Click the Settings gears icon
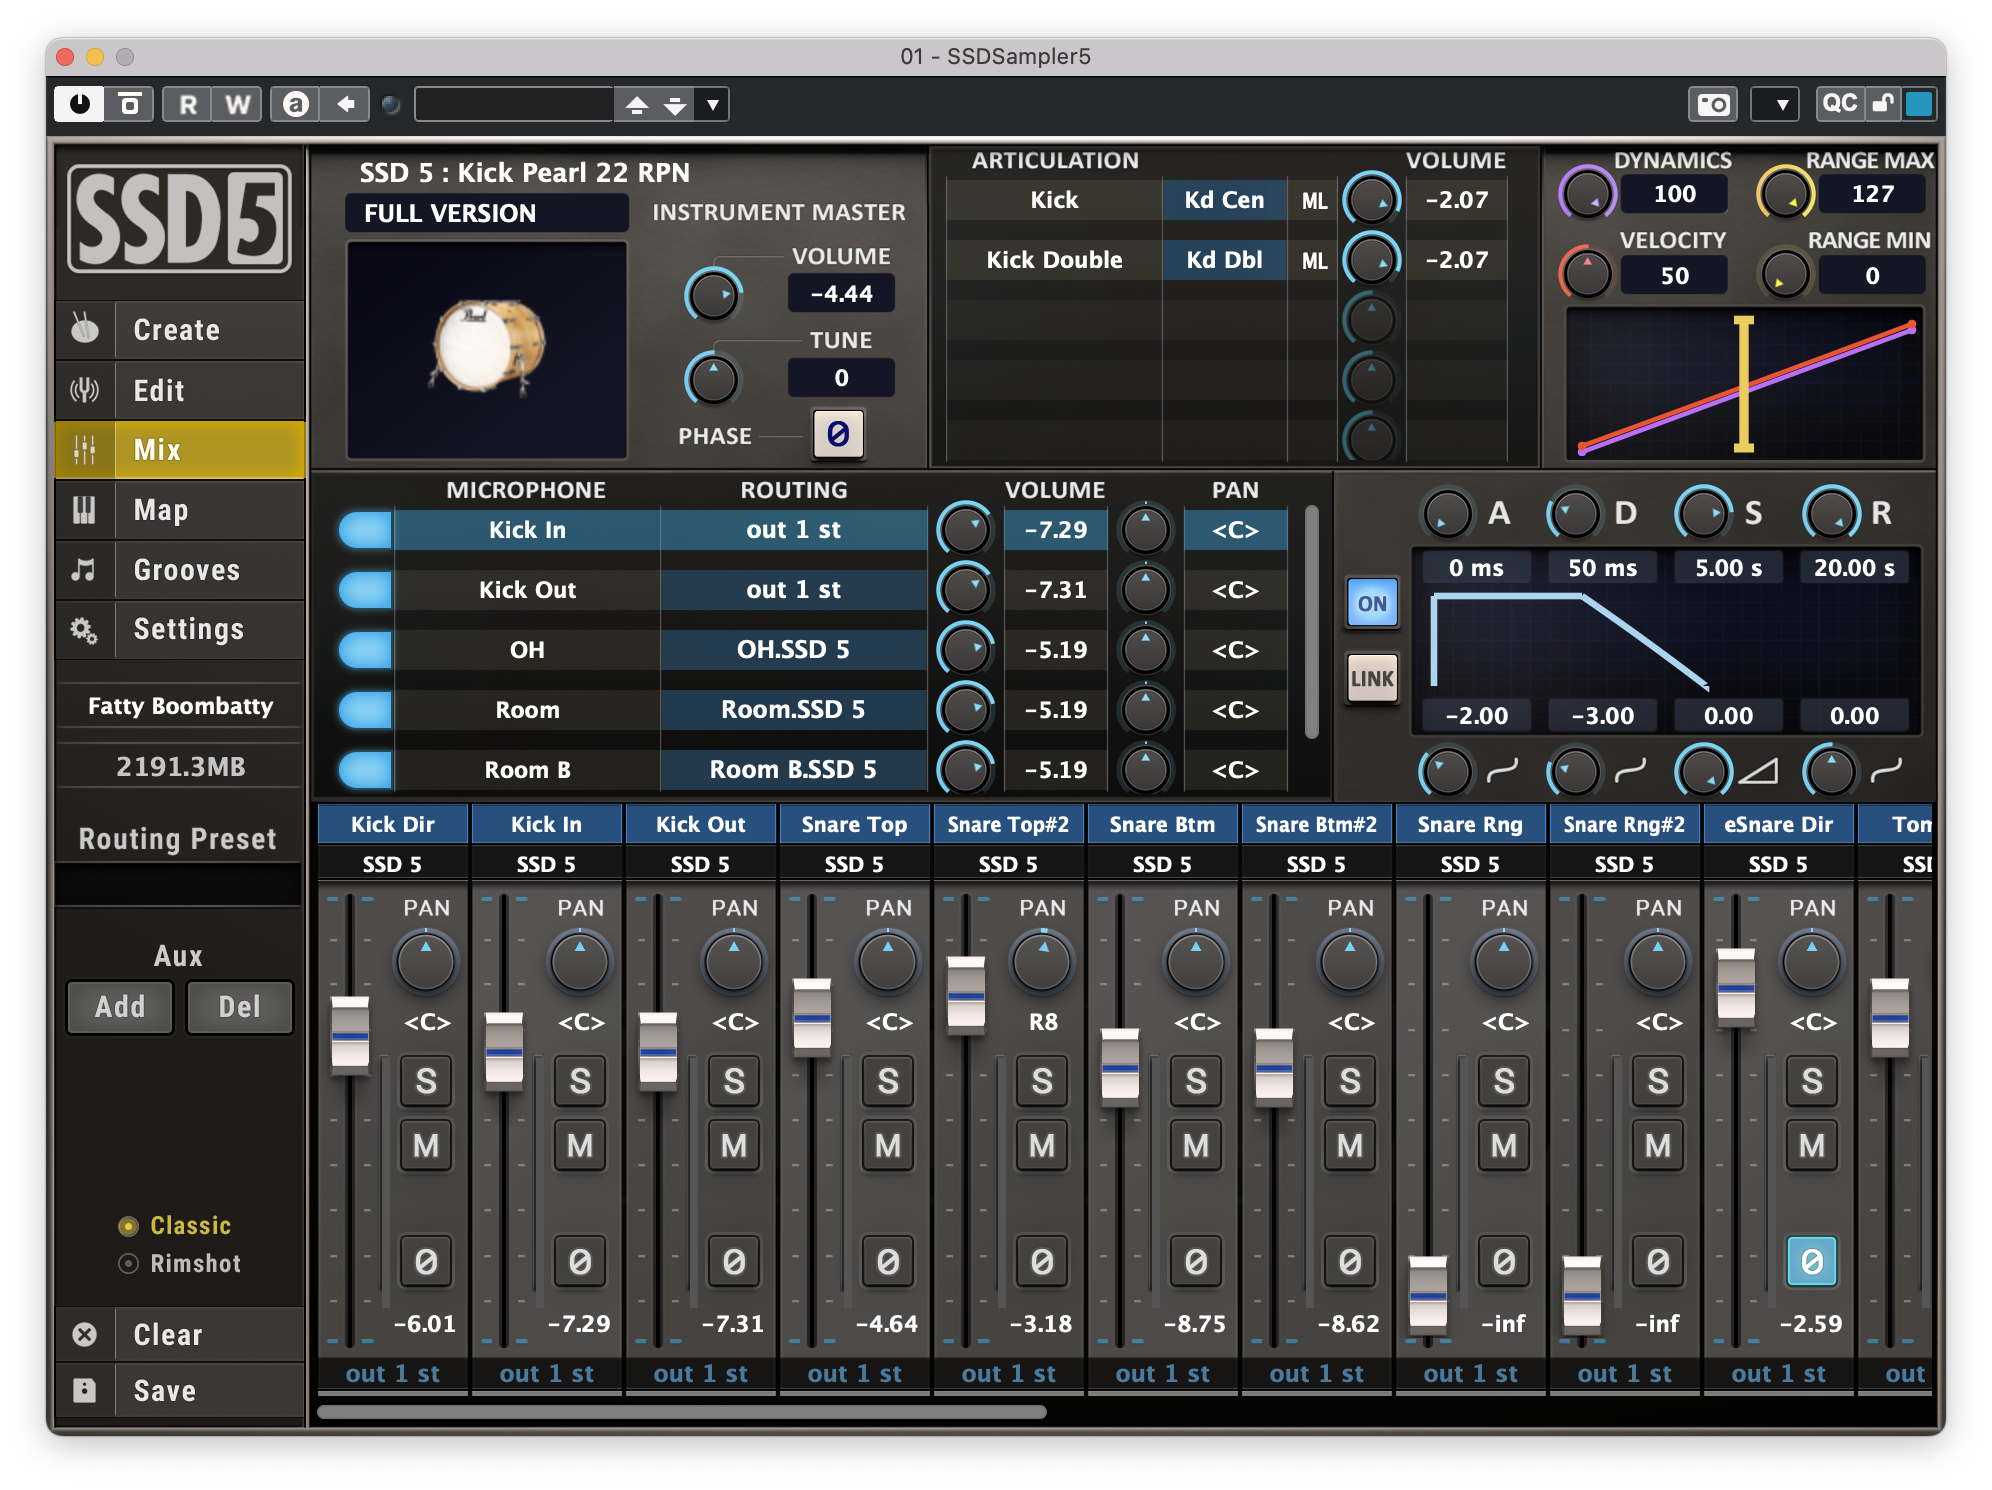 click(84, 630)
